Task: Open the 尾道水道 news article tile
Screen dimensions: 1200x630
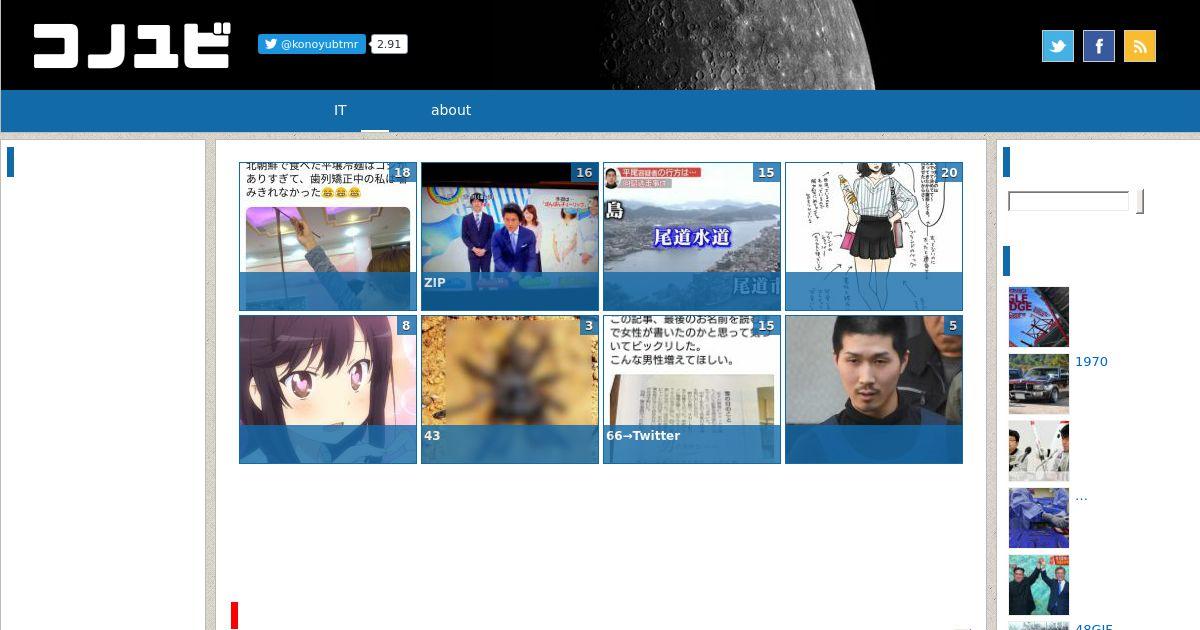Action: click(x=692, y=237)
